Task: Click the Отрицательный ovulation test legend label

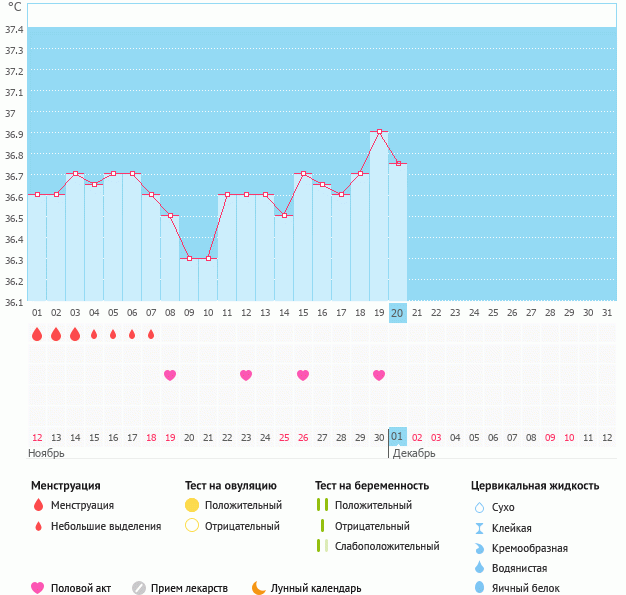Action: coord(242,526)
